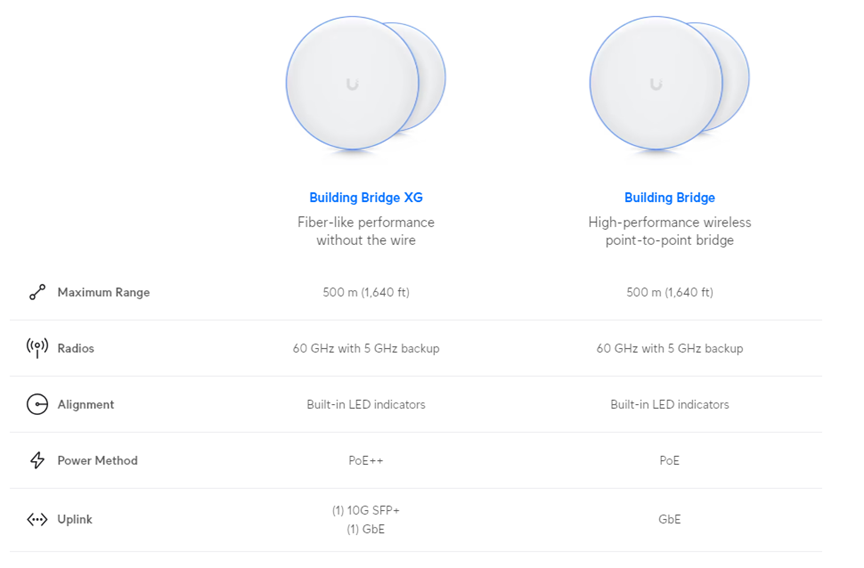
Task: Click the Power Method row label
Action: click(98, 461)
